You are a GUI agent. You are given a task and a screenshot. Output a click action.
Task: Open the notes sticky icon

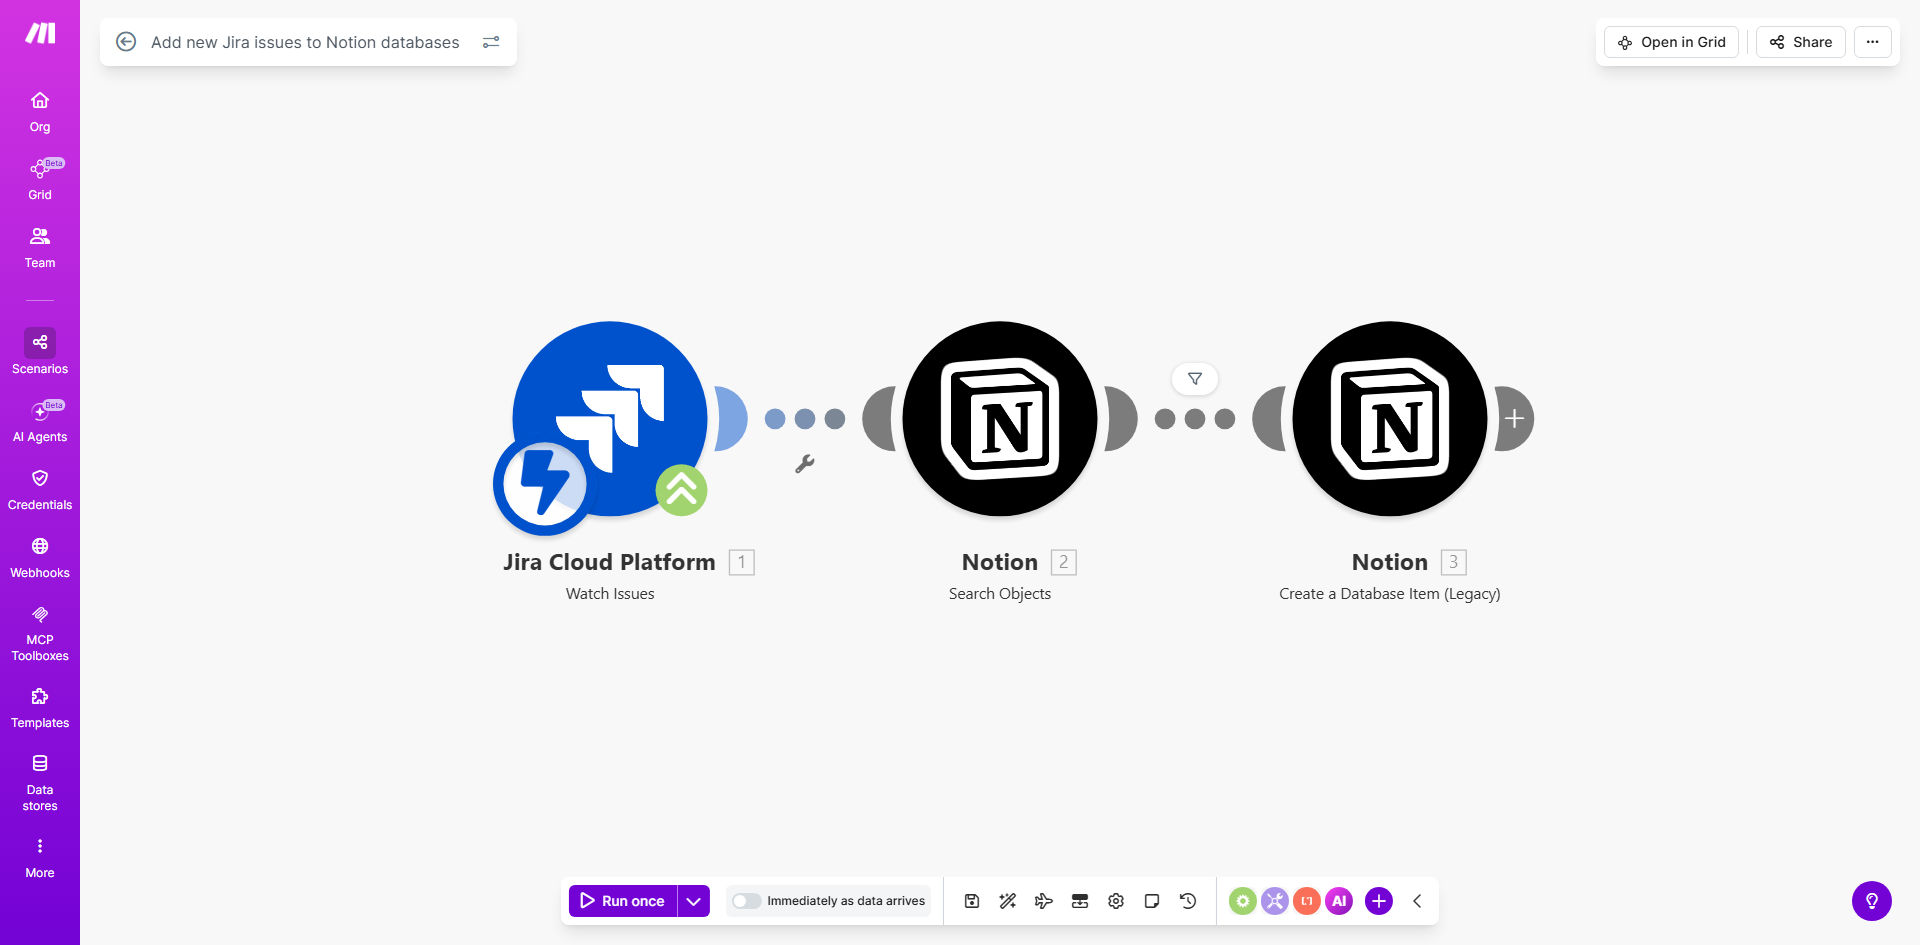(1152, 901)
